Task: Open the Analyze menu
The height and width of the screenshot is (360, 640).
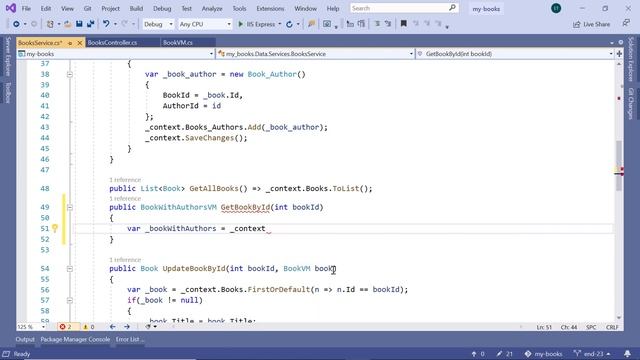Action: pyautogui.click(x=212, y=9)
